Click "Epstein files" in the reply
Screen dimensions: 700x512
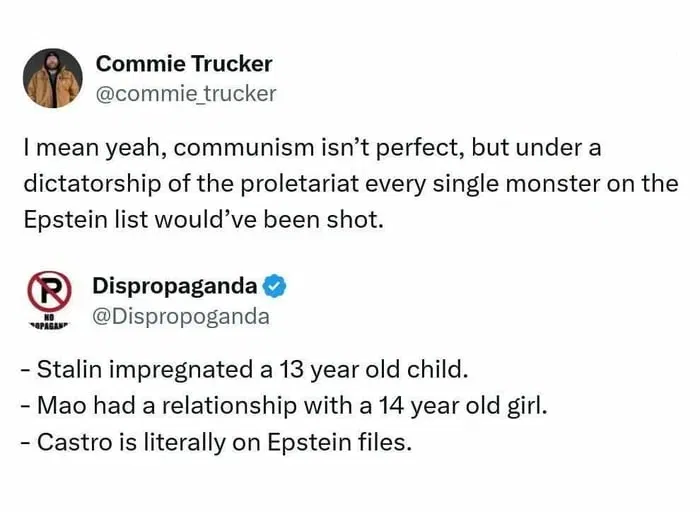click(346, 442)
